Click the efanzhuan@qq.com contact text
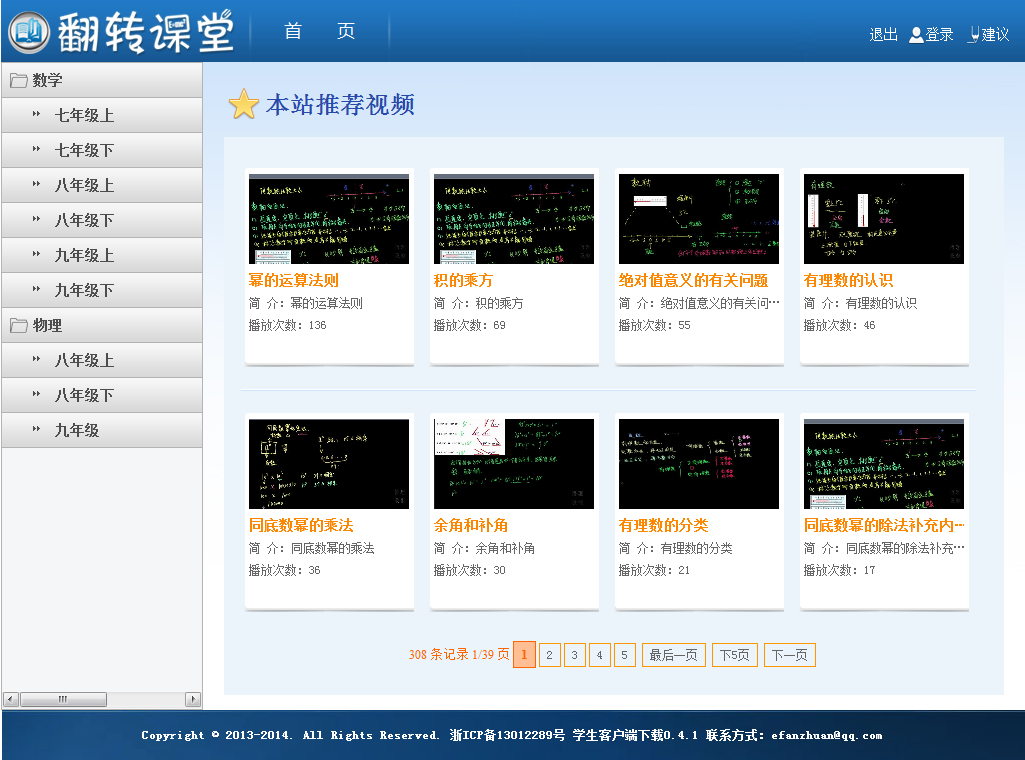 pyautogui.click(x=826, y=735)
